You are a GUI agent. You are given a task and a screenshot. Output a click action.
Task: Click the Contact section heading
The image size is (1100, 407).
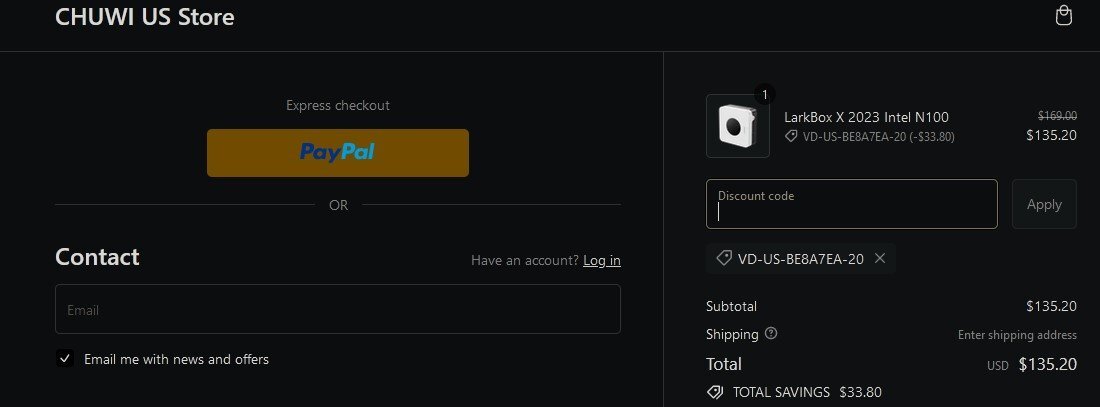pyautogui.click(x=97, y=257)
